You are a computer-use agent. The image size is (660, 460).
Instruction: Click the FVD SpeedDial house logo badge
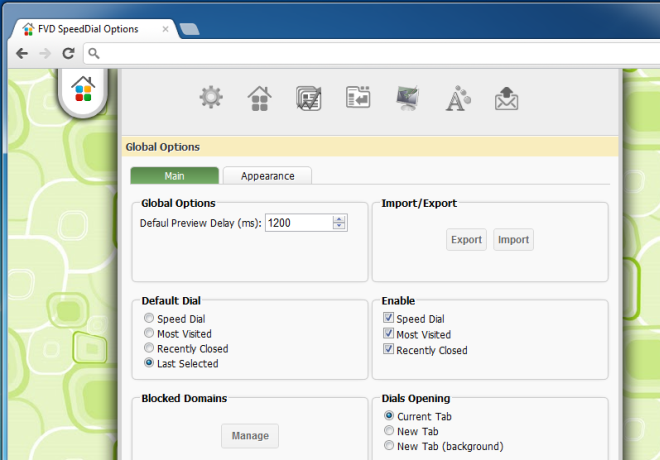click(83, 91)
